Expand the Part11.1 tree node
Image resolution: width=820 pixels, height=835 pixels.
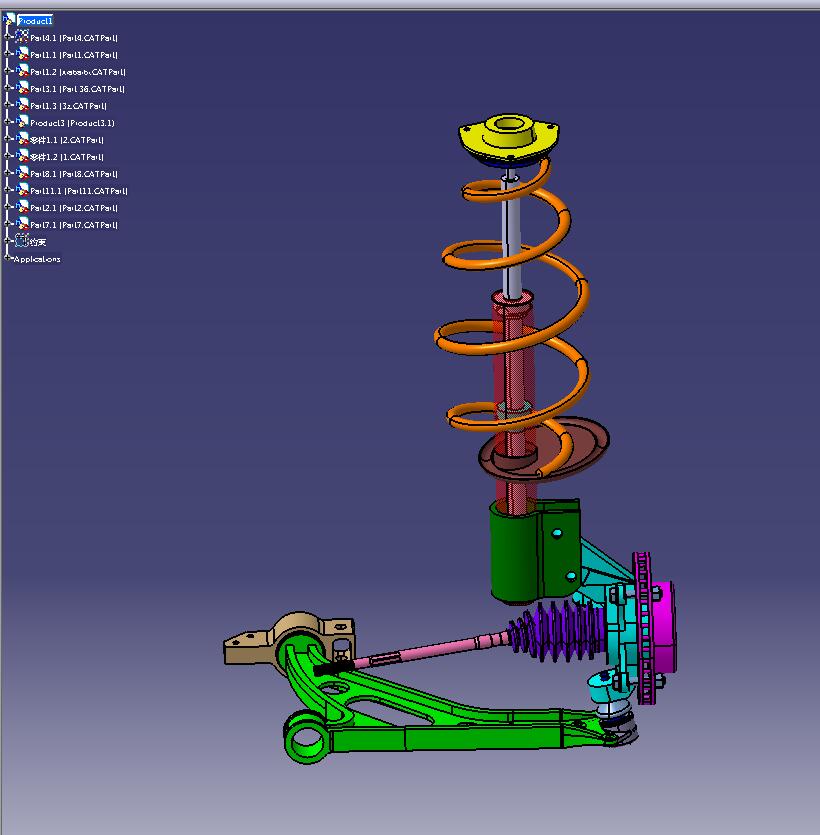pos(7,190)
